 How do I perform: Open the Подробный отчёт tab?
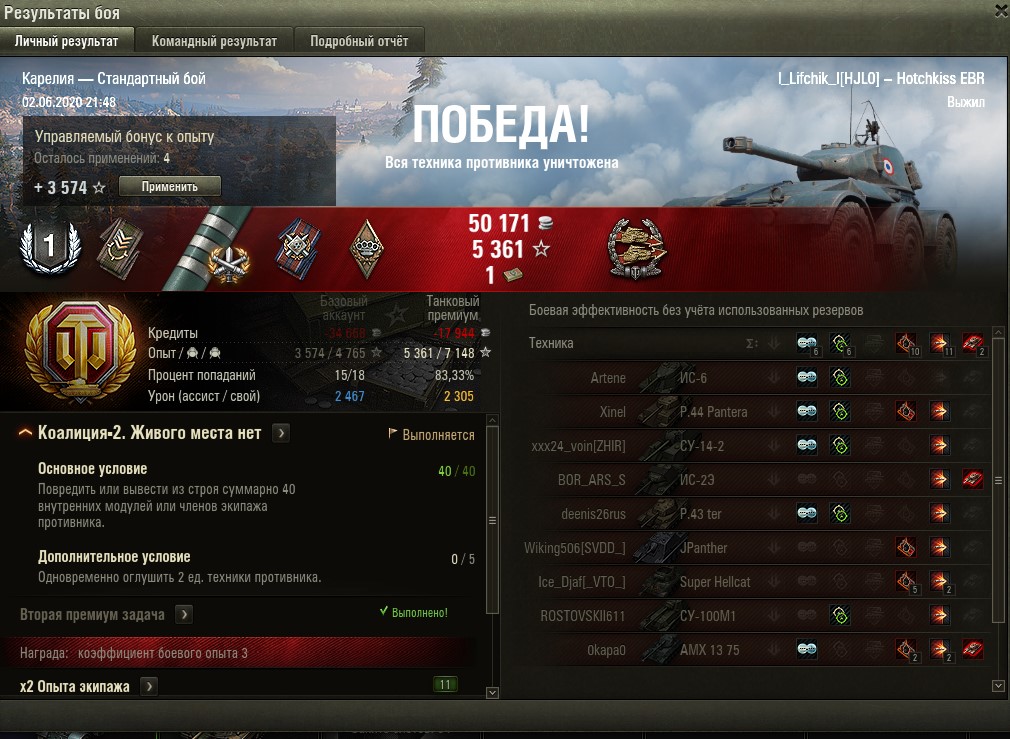pyautogui.click(x=359, y=41)
